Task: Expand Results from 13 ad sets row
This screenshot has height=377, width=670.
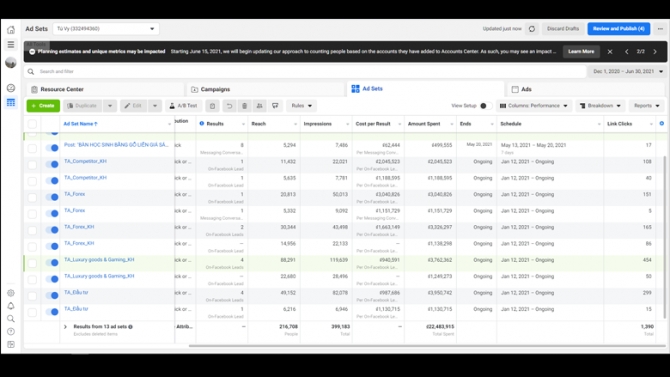Action: pos(65,327)
